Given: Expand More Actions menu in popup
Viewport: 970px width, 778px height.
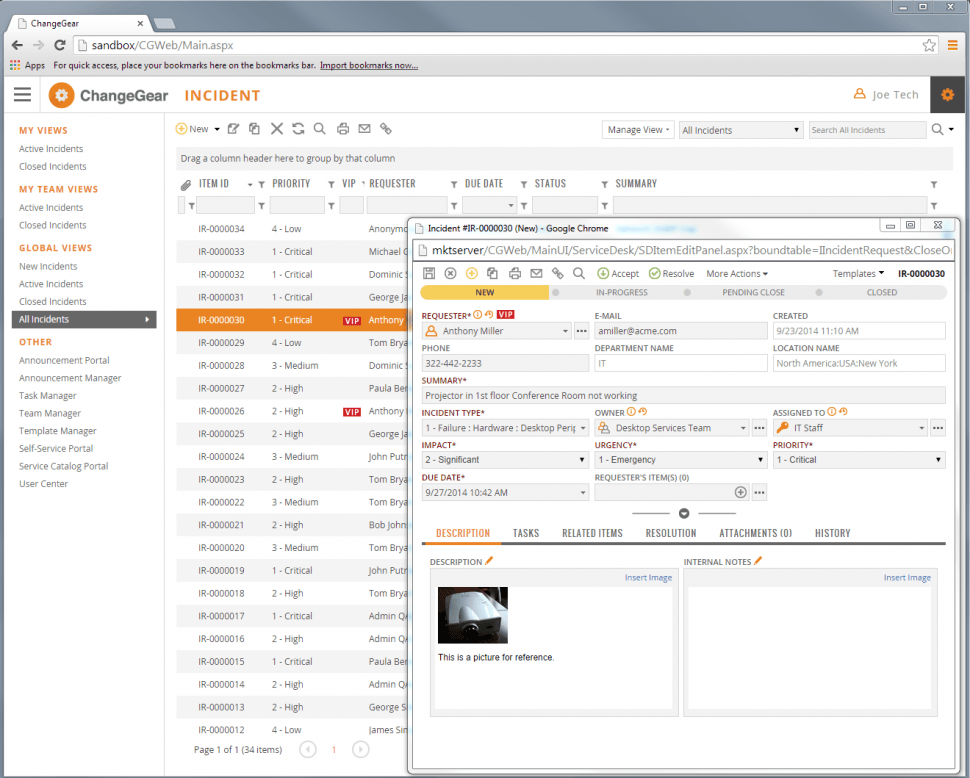Looking at the screenshot, I should point(737,273).
